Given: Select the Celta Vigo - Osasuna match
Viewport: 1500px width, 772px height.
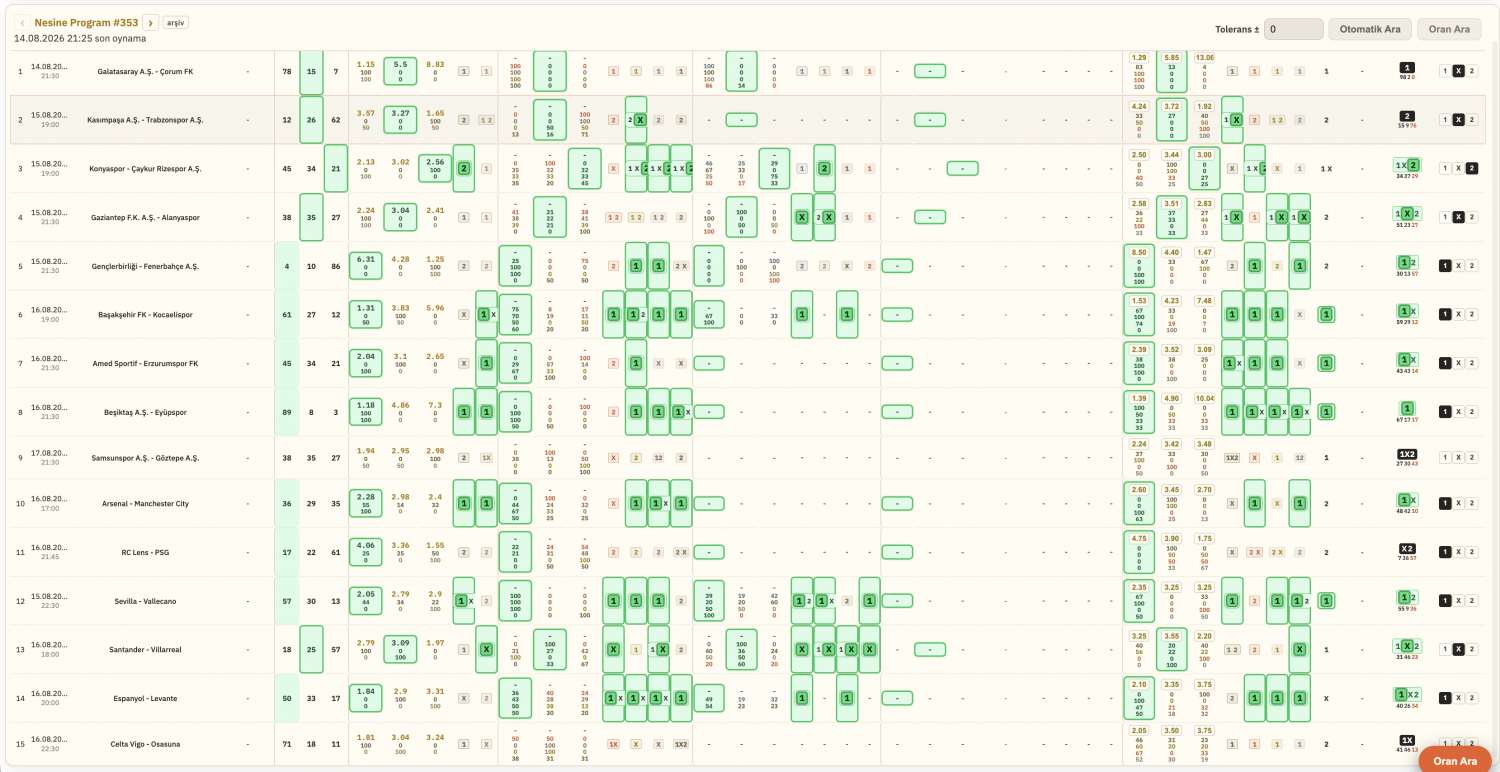Looking at the screenshot, I should [146, 744].
